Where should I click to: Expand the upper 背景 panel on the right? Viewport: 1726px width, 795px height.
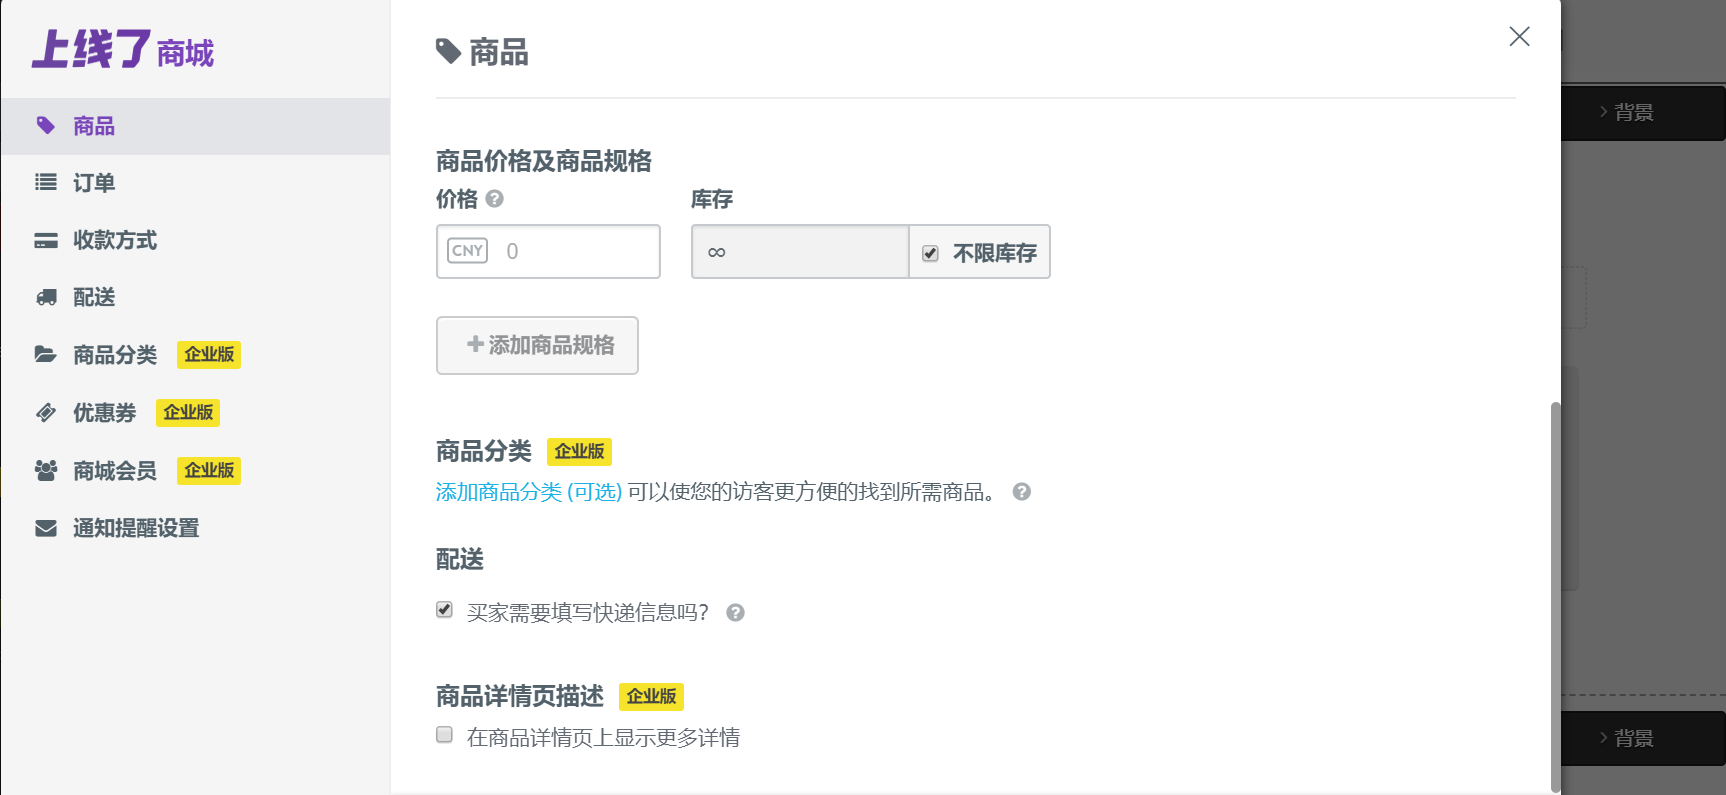click(x=1632, y=112)
